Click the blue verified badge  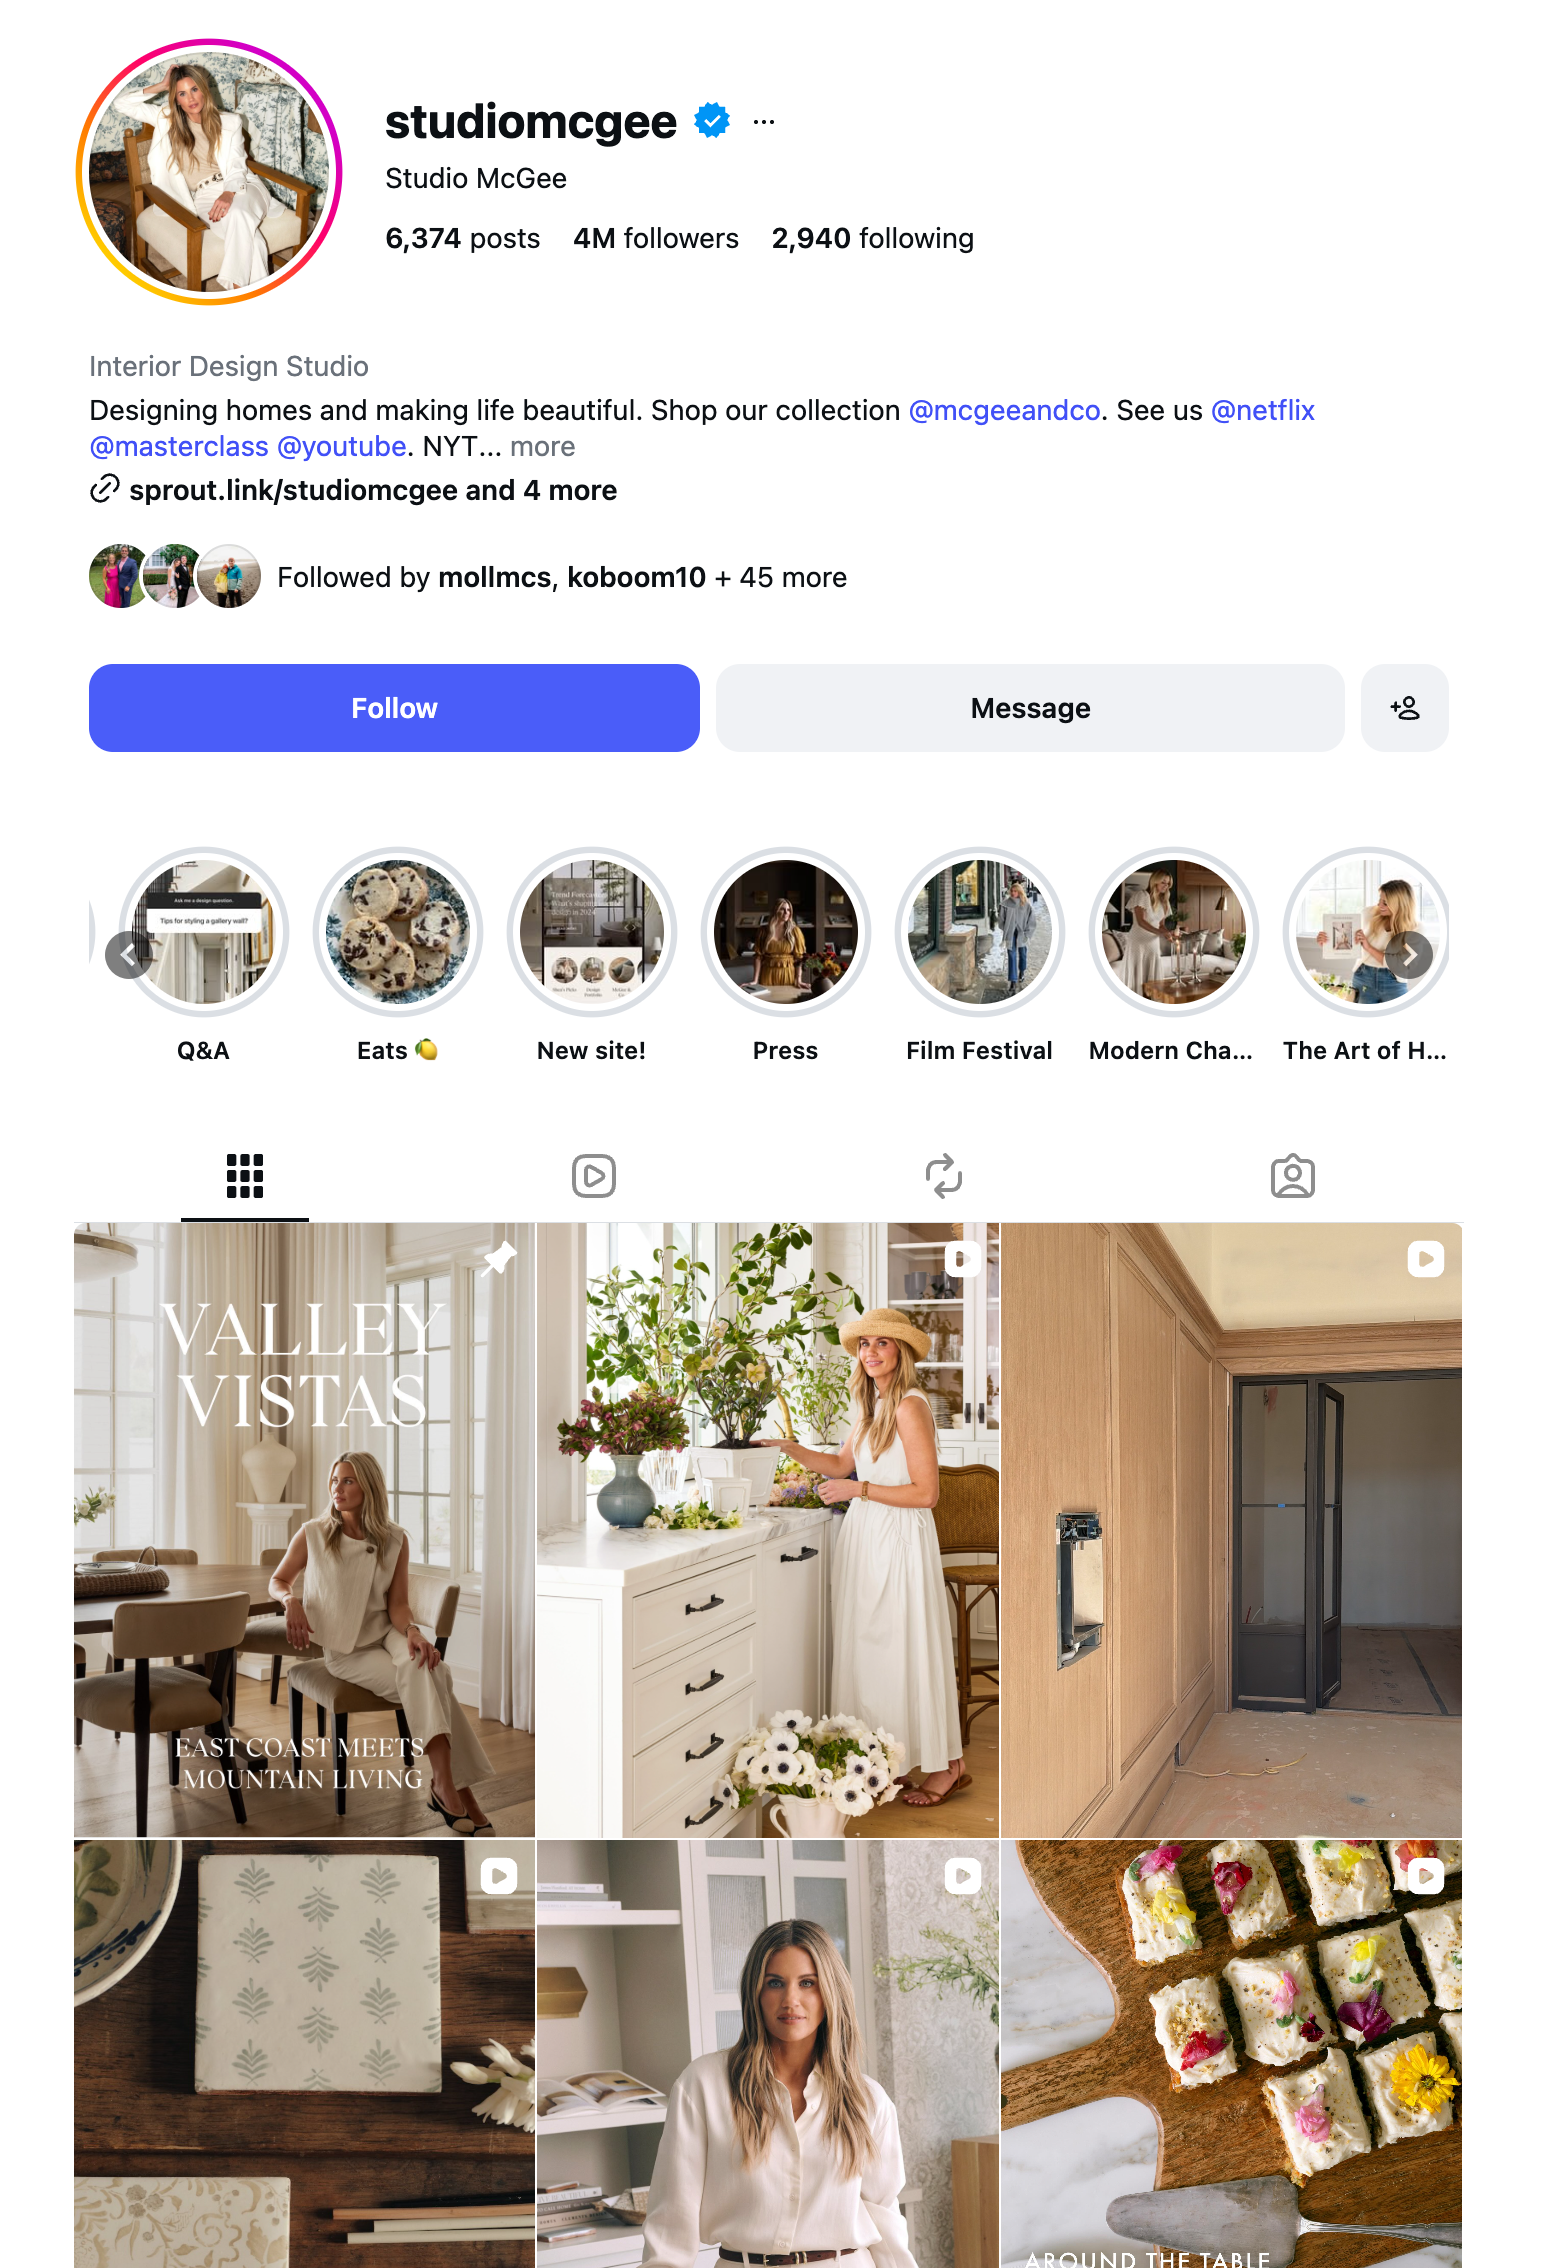point(712,121)
